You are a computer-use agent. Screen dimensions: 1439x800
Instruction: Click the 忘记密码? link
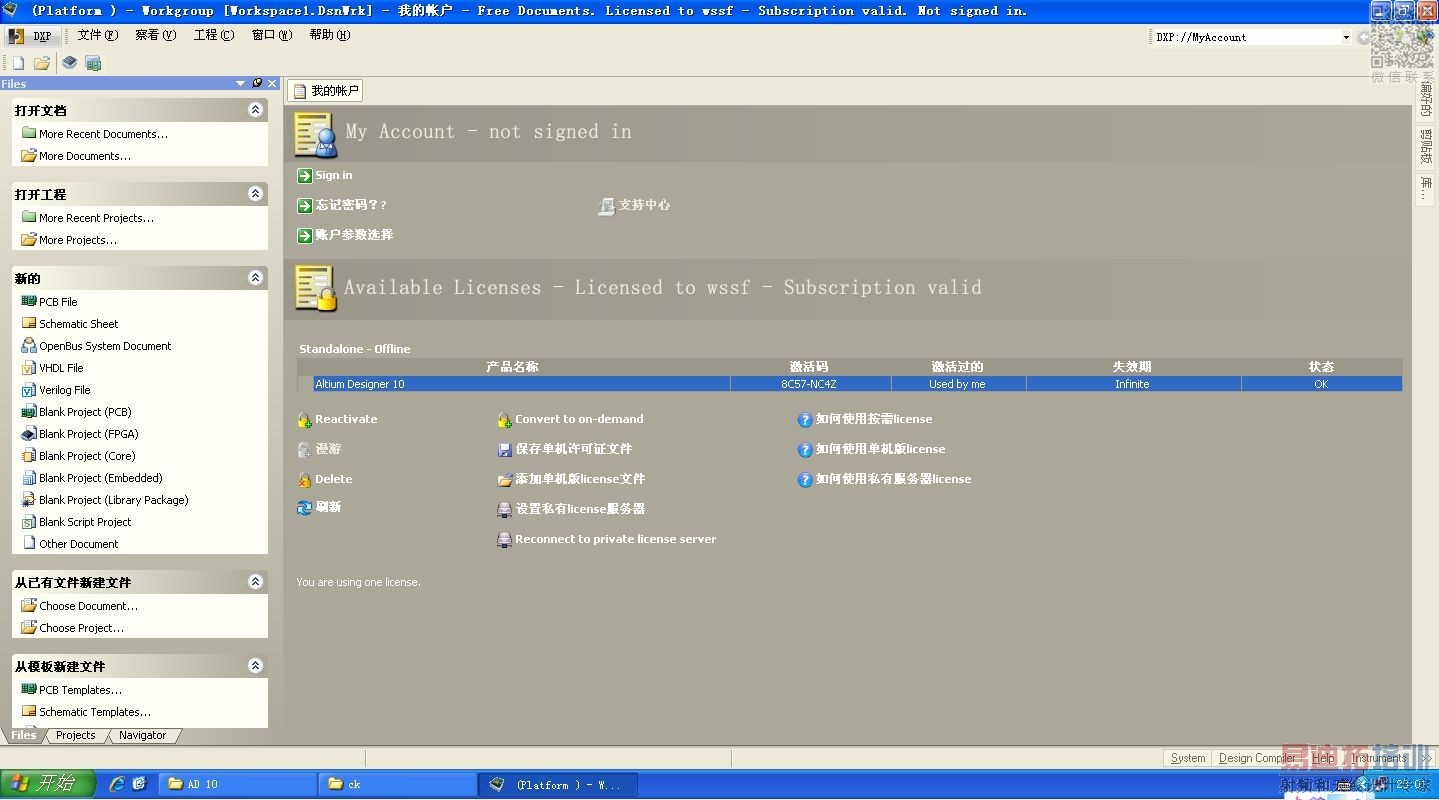351,205
